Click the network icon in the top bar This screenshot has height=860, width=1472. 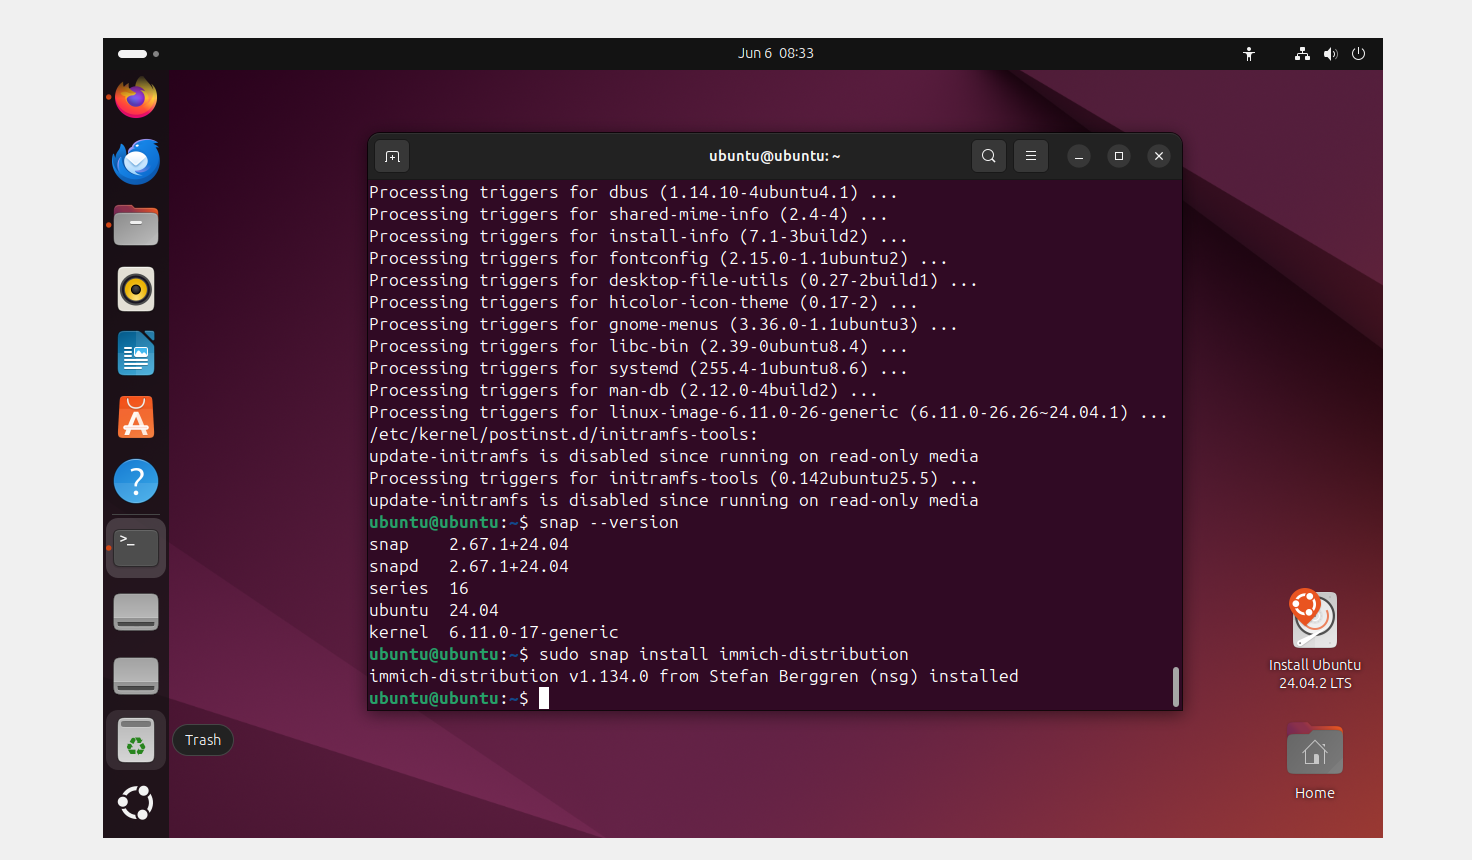click(1302, 54)
